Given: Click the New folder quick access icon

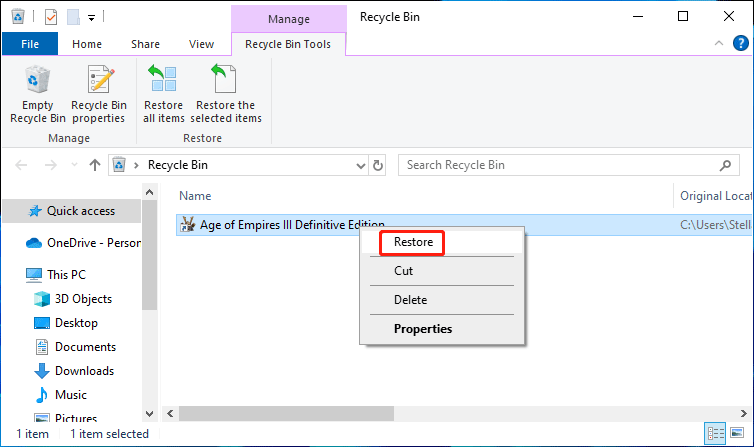Looking at the screenshot, I should [73, 17].
